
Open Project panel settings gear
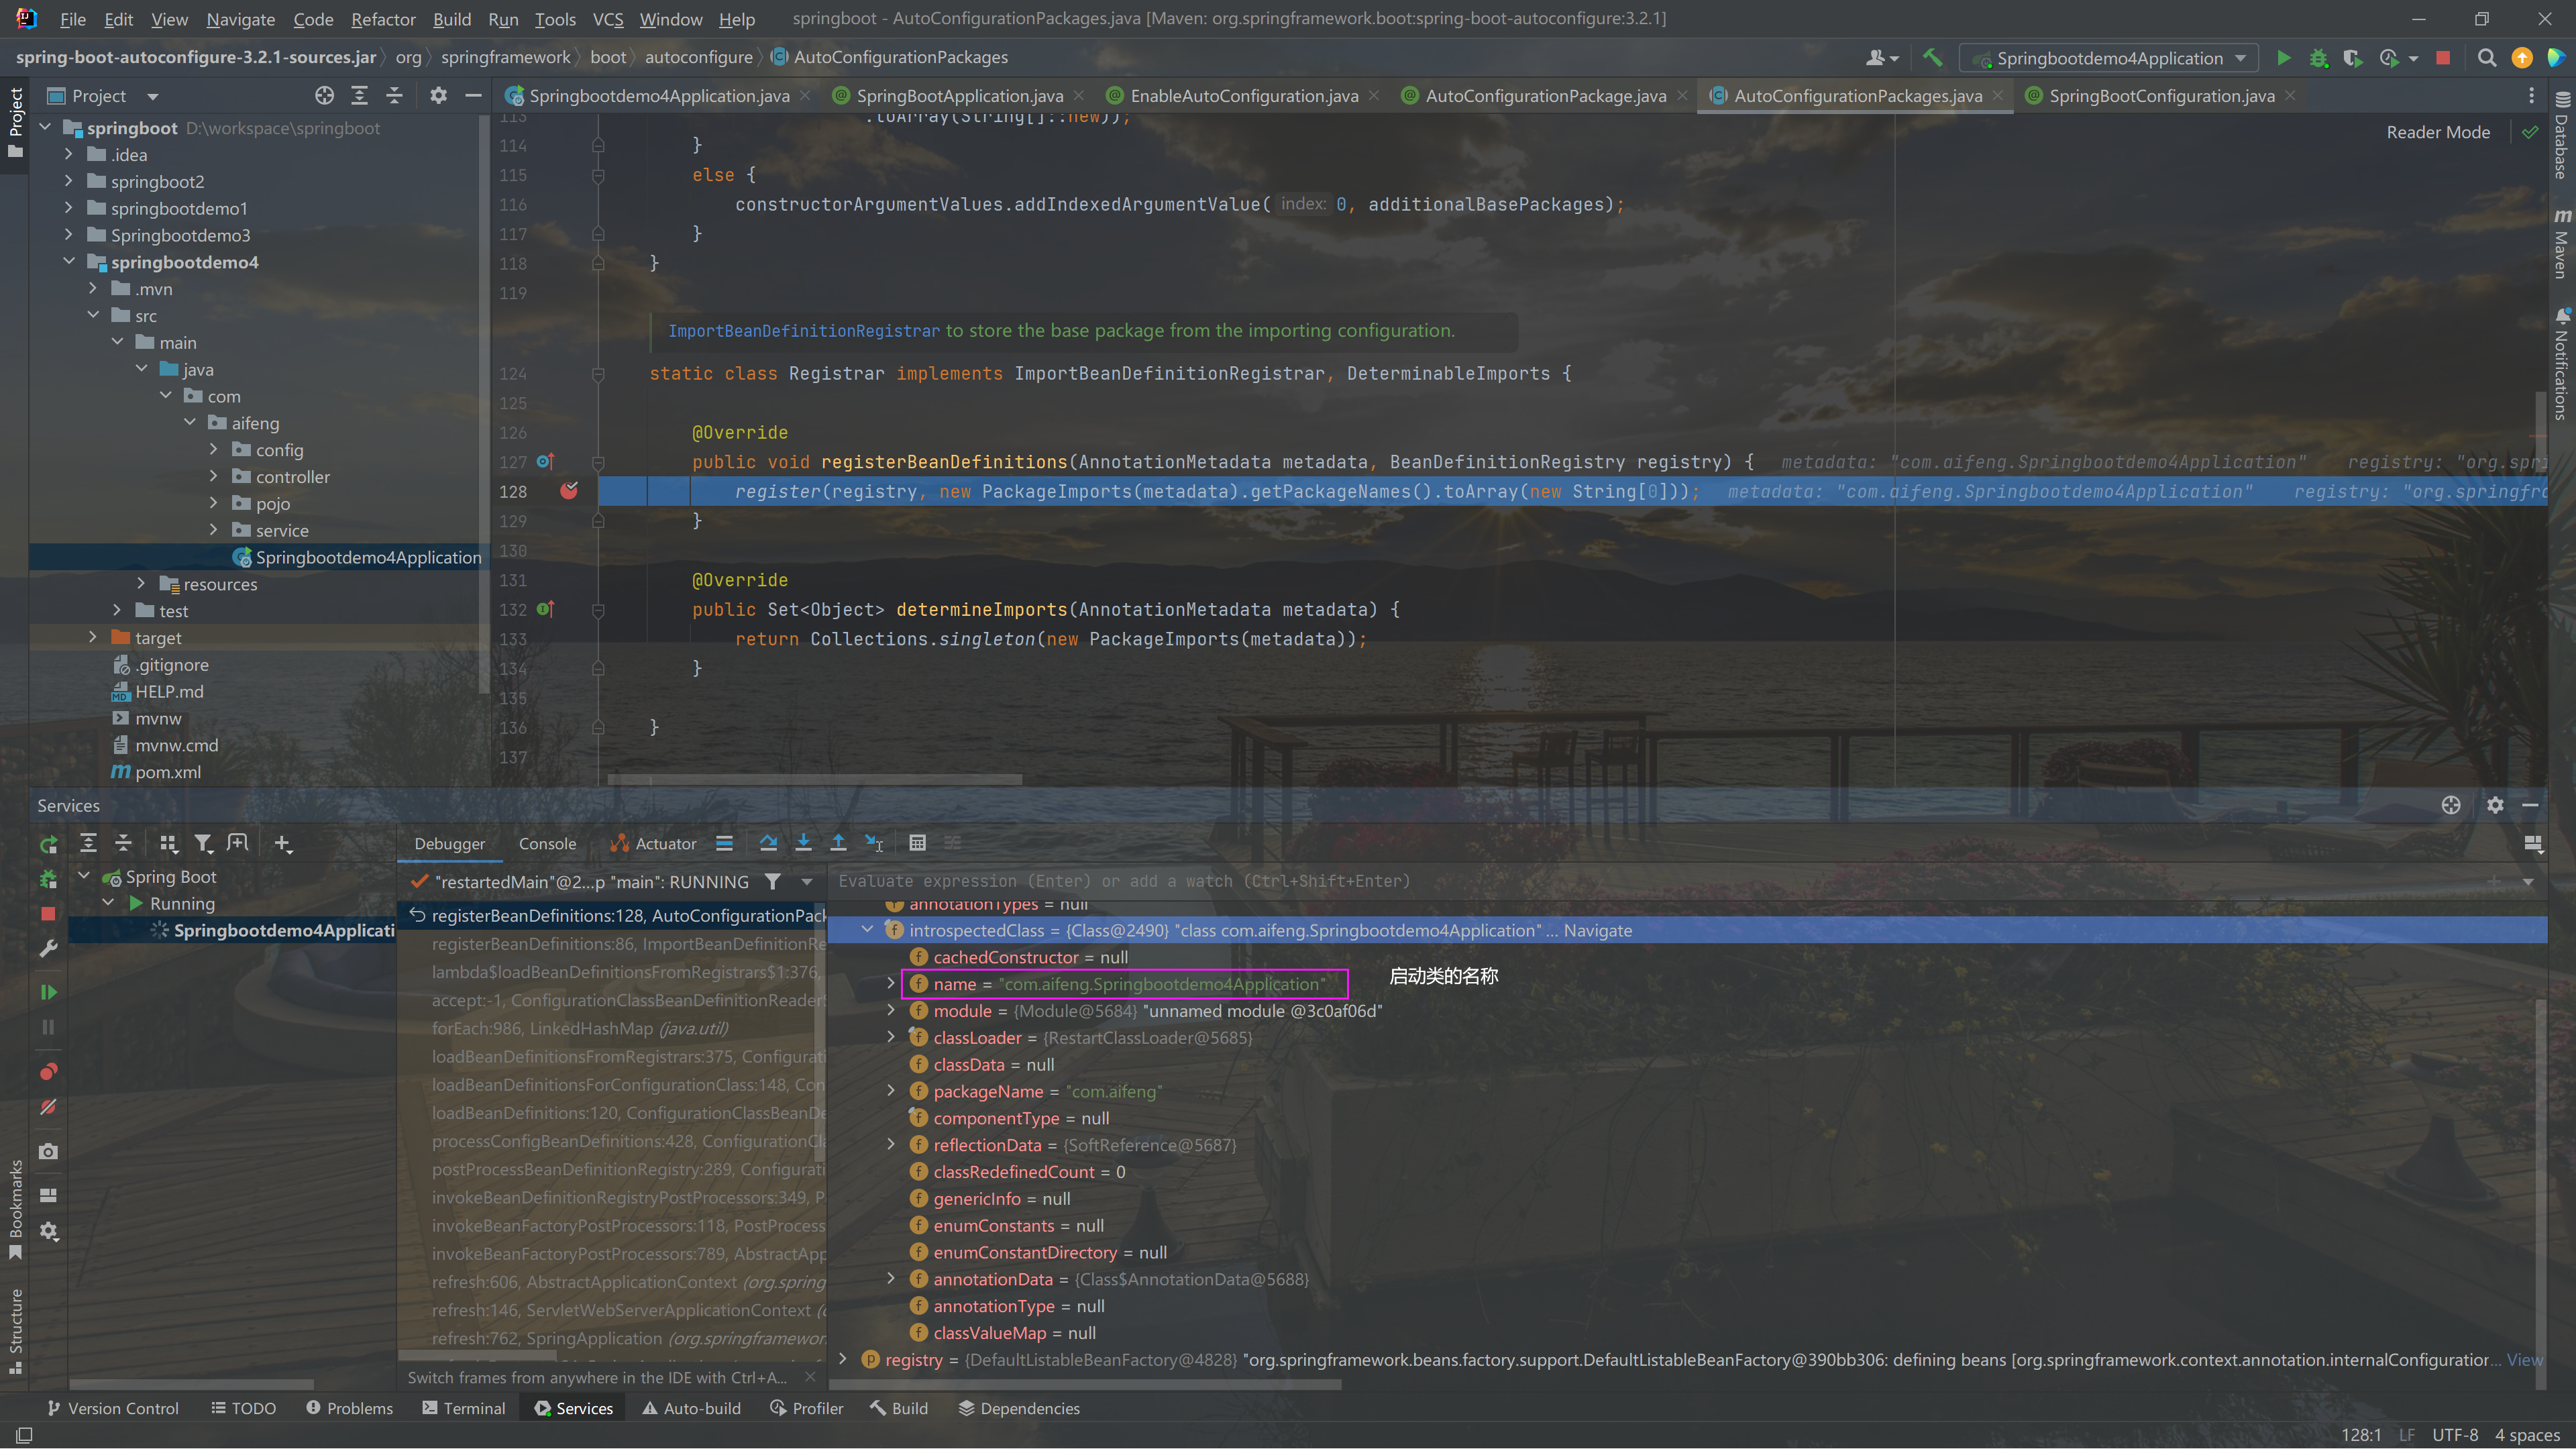[x=438, y=95]
